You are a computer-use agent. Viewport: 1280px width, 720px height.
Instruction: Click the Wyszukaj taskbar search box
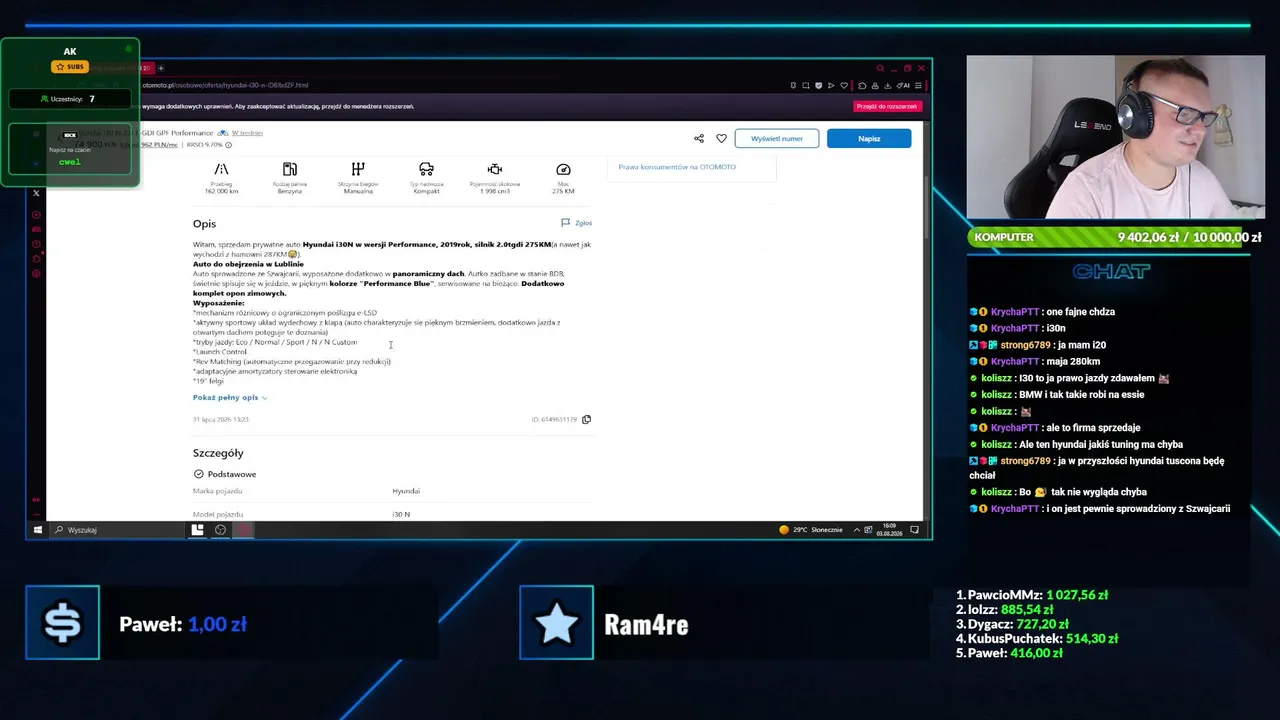(115, 530)
